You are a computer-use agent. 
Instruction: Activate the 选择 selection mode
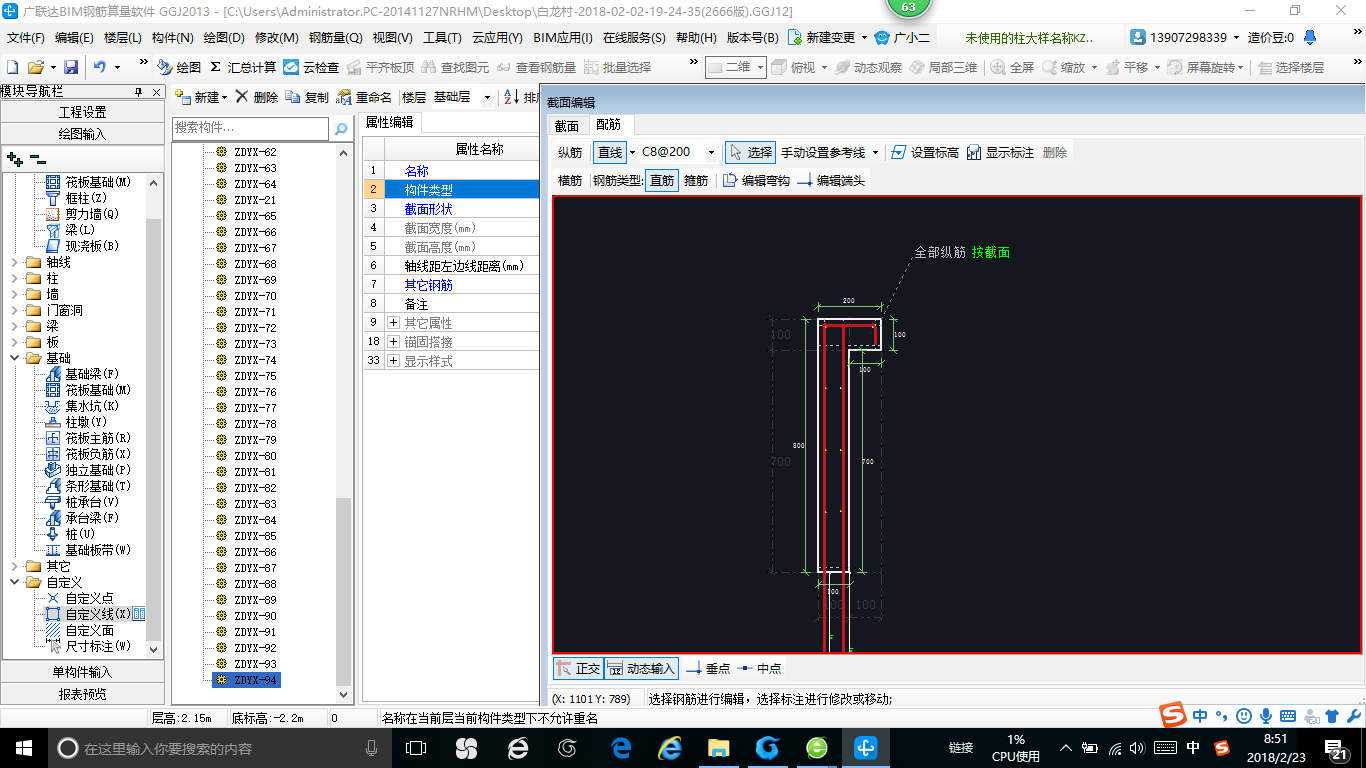tap(750, 152)
